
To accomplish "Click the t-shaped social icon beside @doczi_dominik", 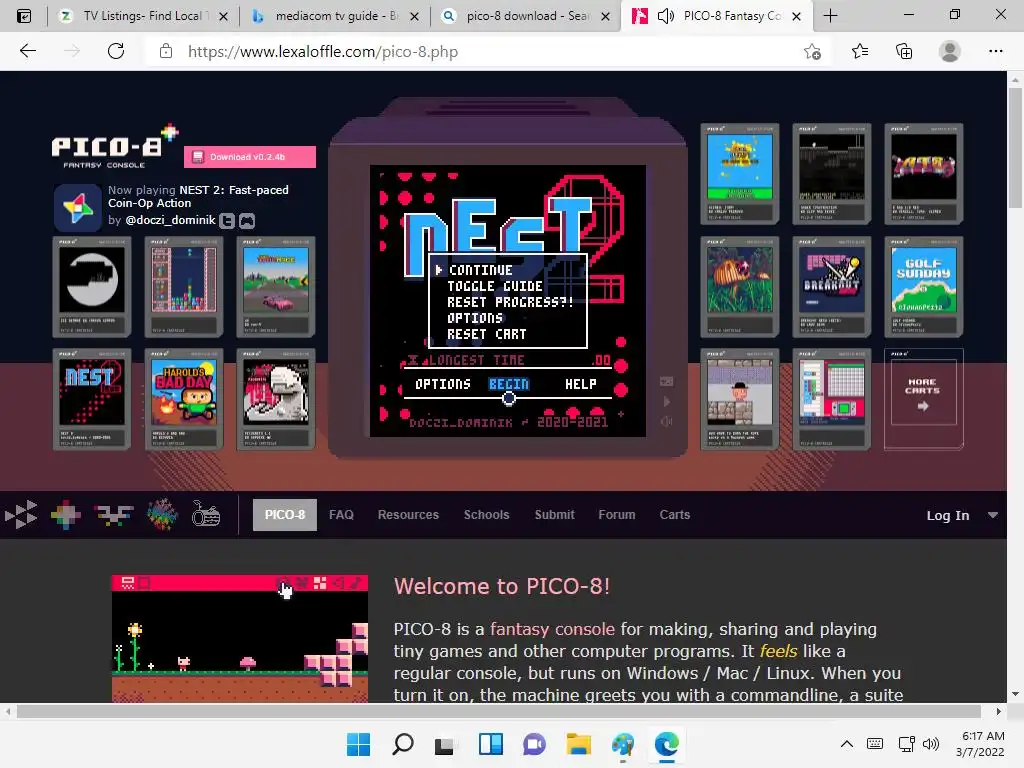I will click(x=227, y=221).
